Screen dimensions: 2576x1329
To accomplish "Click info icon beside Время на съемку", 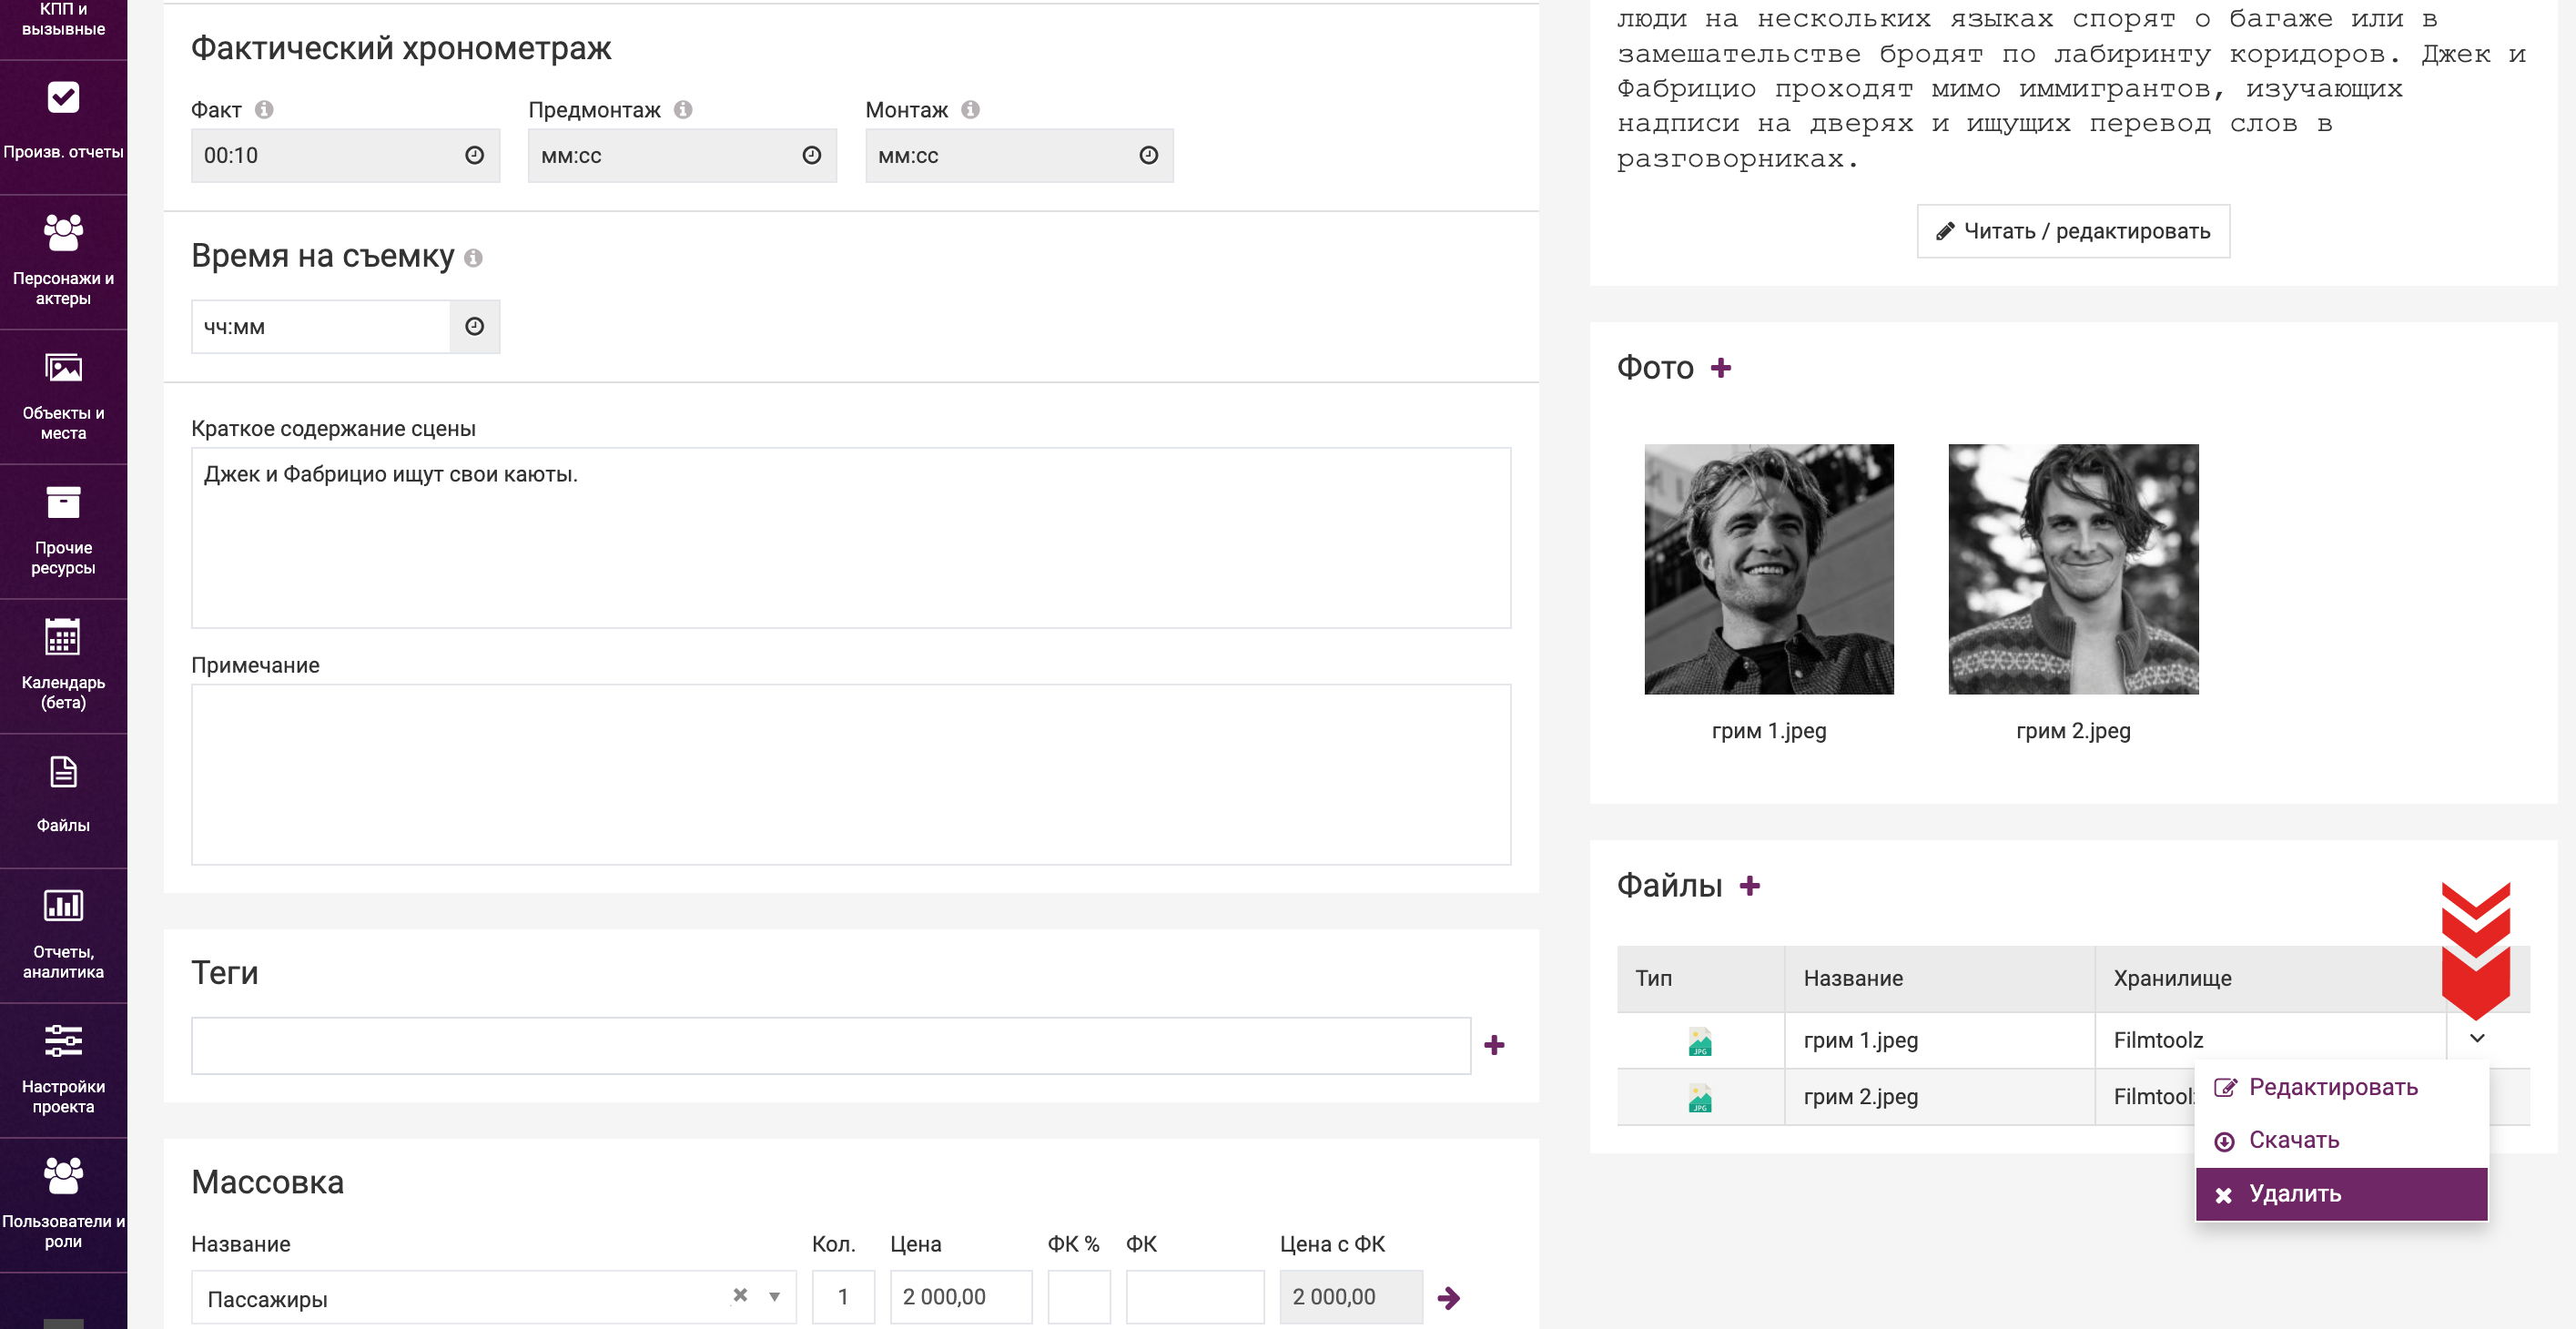I will 474,258.
